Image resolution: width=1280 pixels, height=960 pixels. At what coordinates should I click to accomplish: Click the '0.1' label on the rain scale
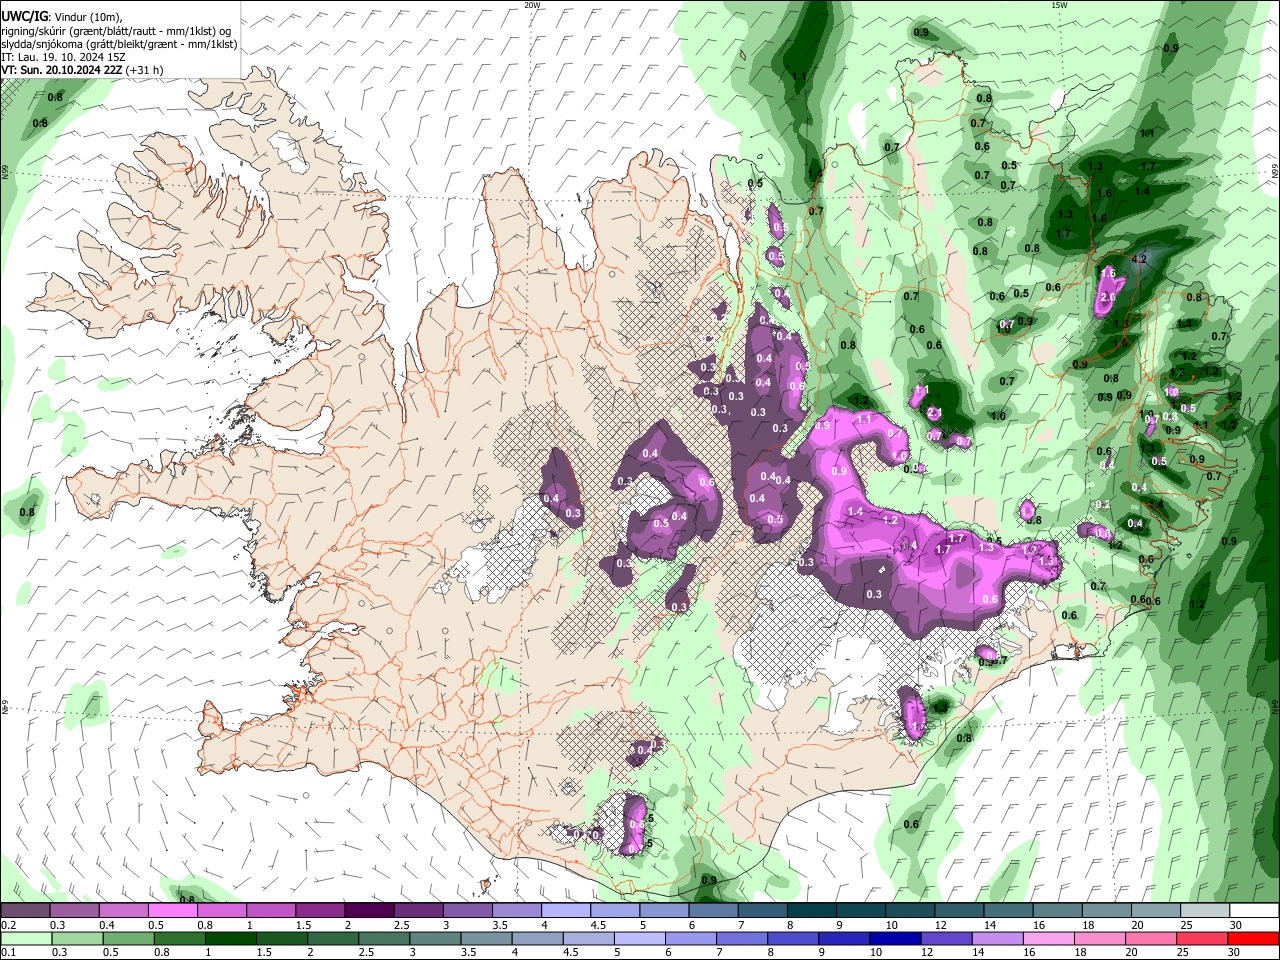pyautogui.click(x=8, y=952)
